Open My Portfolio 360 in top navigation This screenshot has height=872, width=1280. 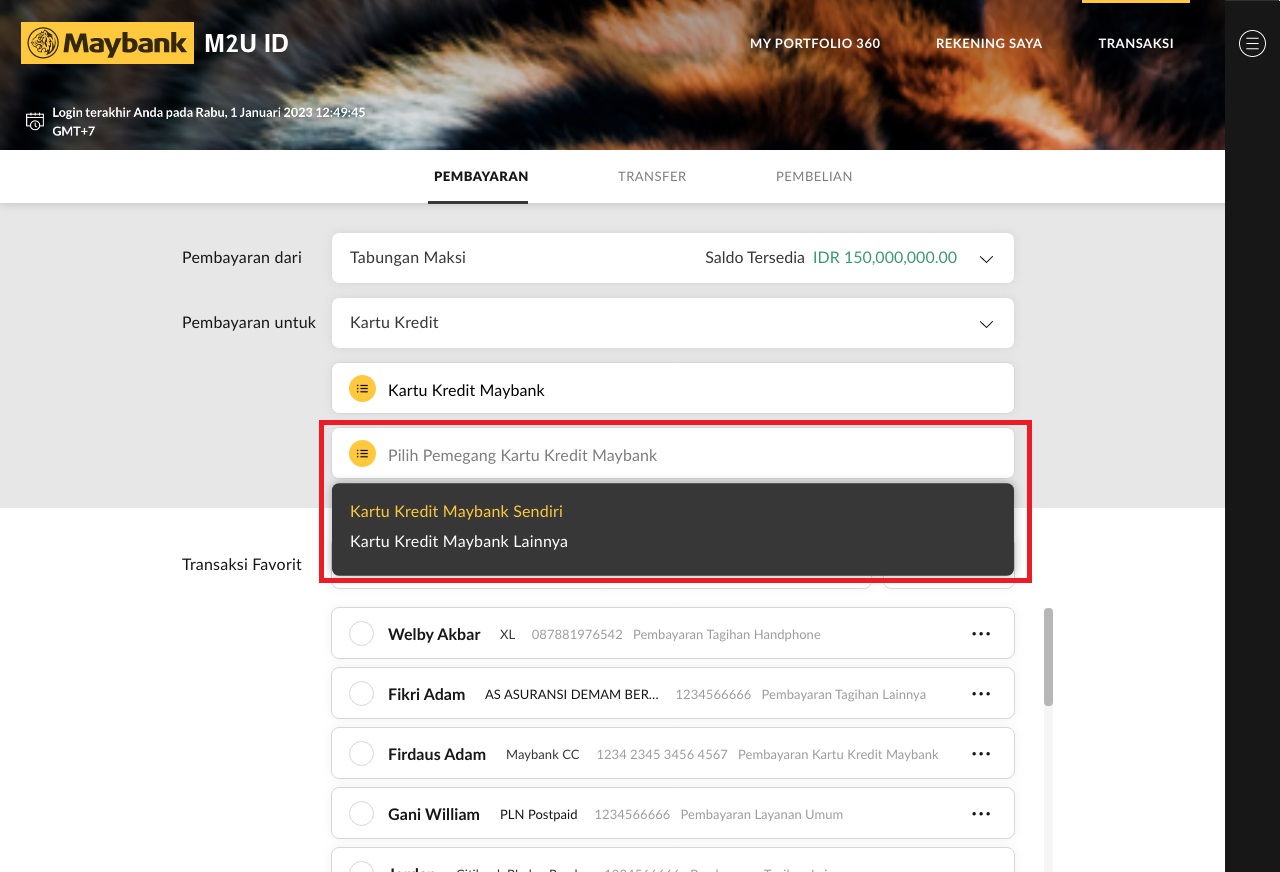click(815, 43)
